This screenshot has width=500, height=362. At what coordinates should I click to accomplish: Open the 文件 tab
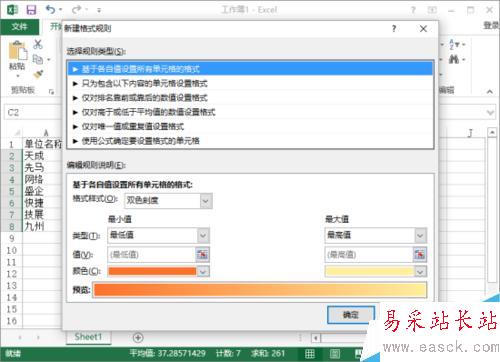[20, 27]
